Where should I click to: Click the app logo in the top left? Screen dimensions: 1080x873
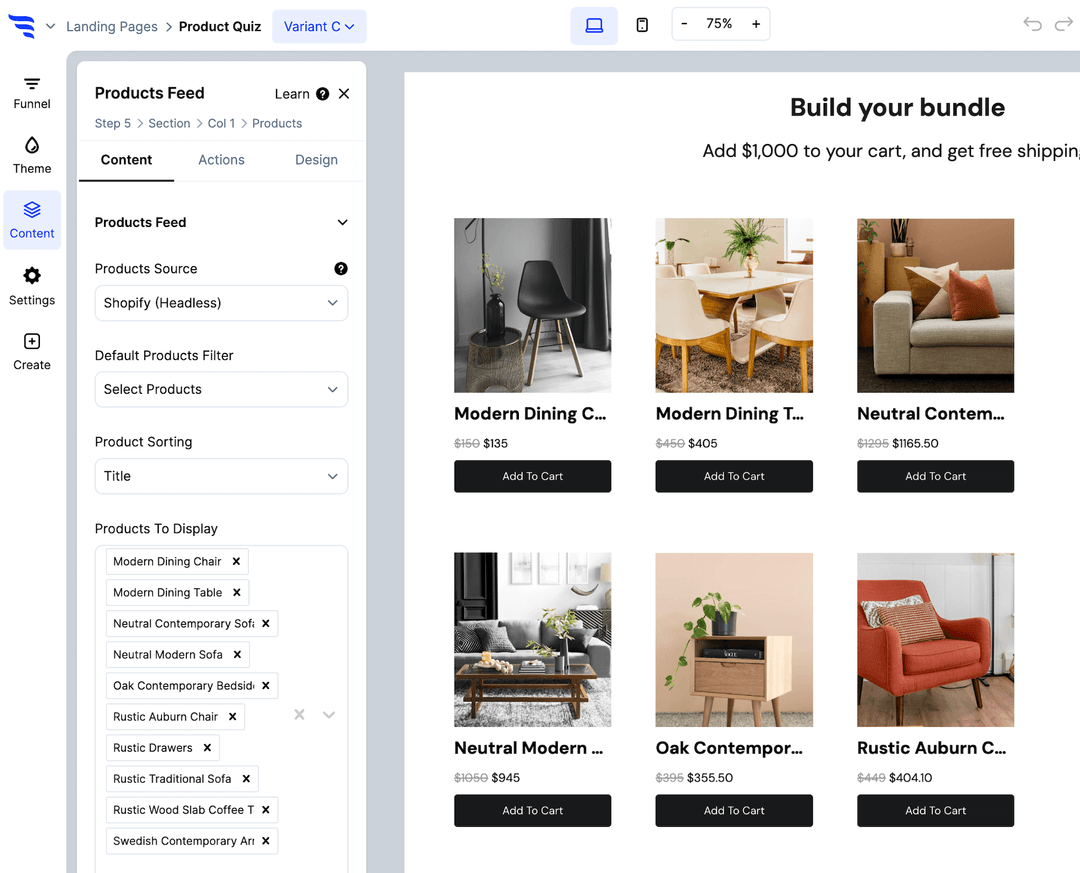[x=22, y=27]
